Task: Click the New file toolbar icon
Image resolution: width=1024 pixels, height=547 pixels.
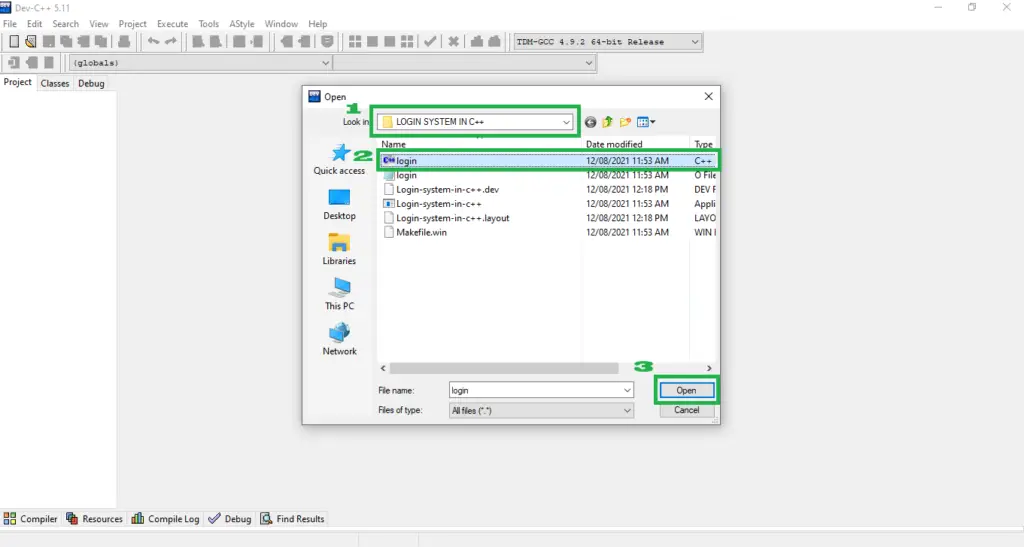Action: click(14, 42)
